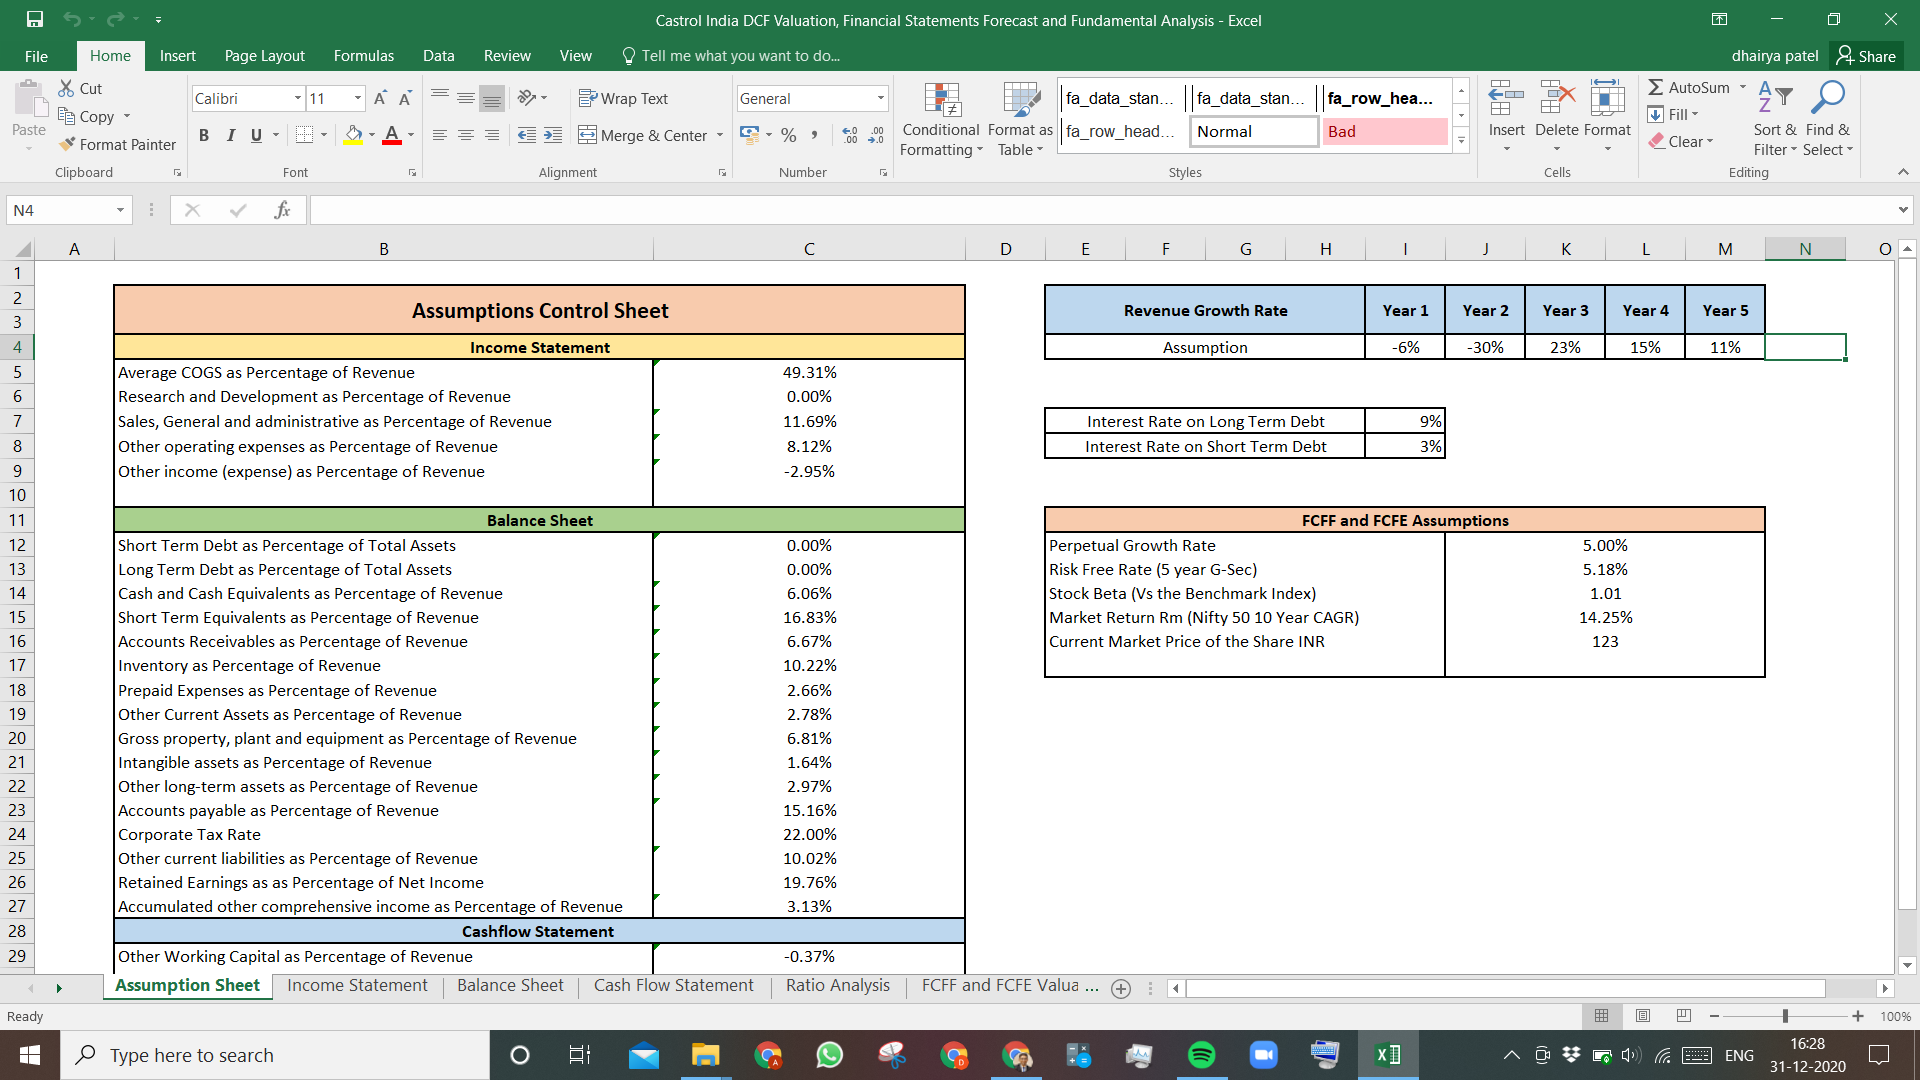Open Format cells menu icon

tap(1607, 99)
